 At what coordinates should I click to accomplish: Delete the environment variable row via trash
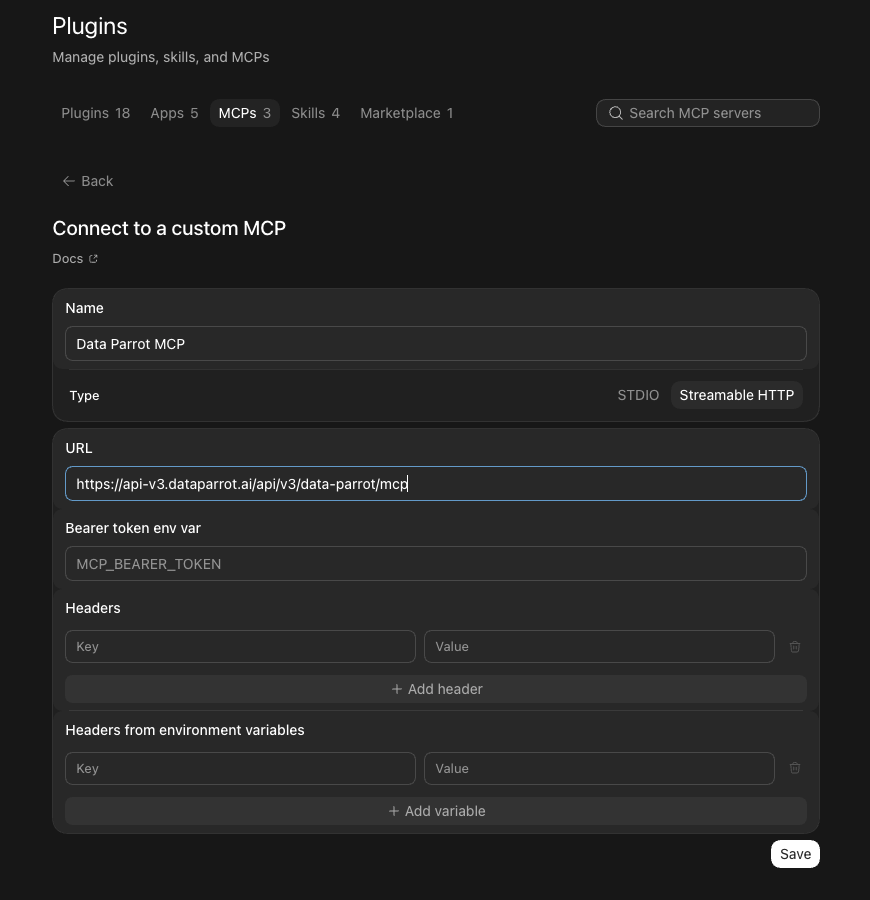(x=795, y=768)
